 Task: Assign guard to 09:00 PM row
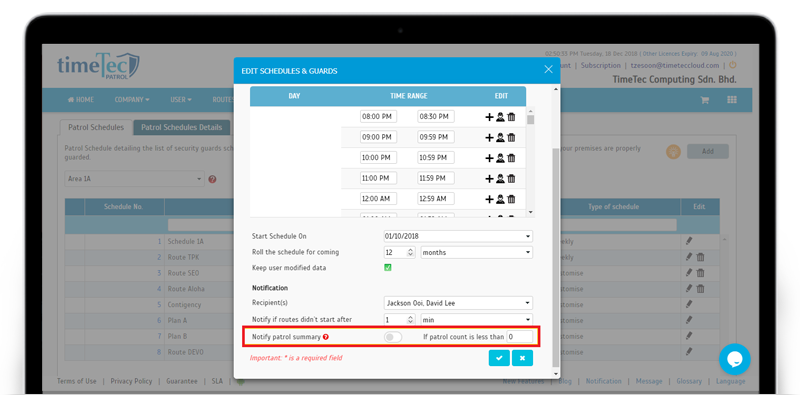pos(500,137)
